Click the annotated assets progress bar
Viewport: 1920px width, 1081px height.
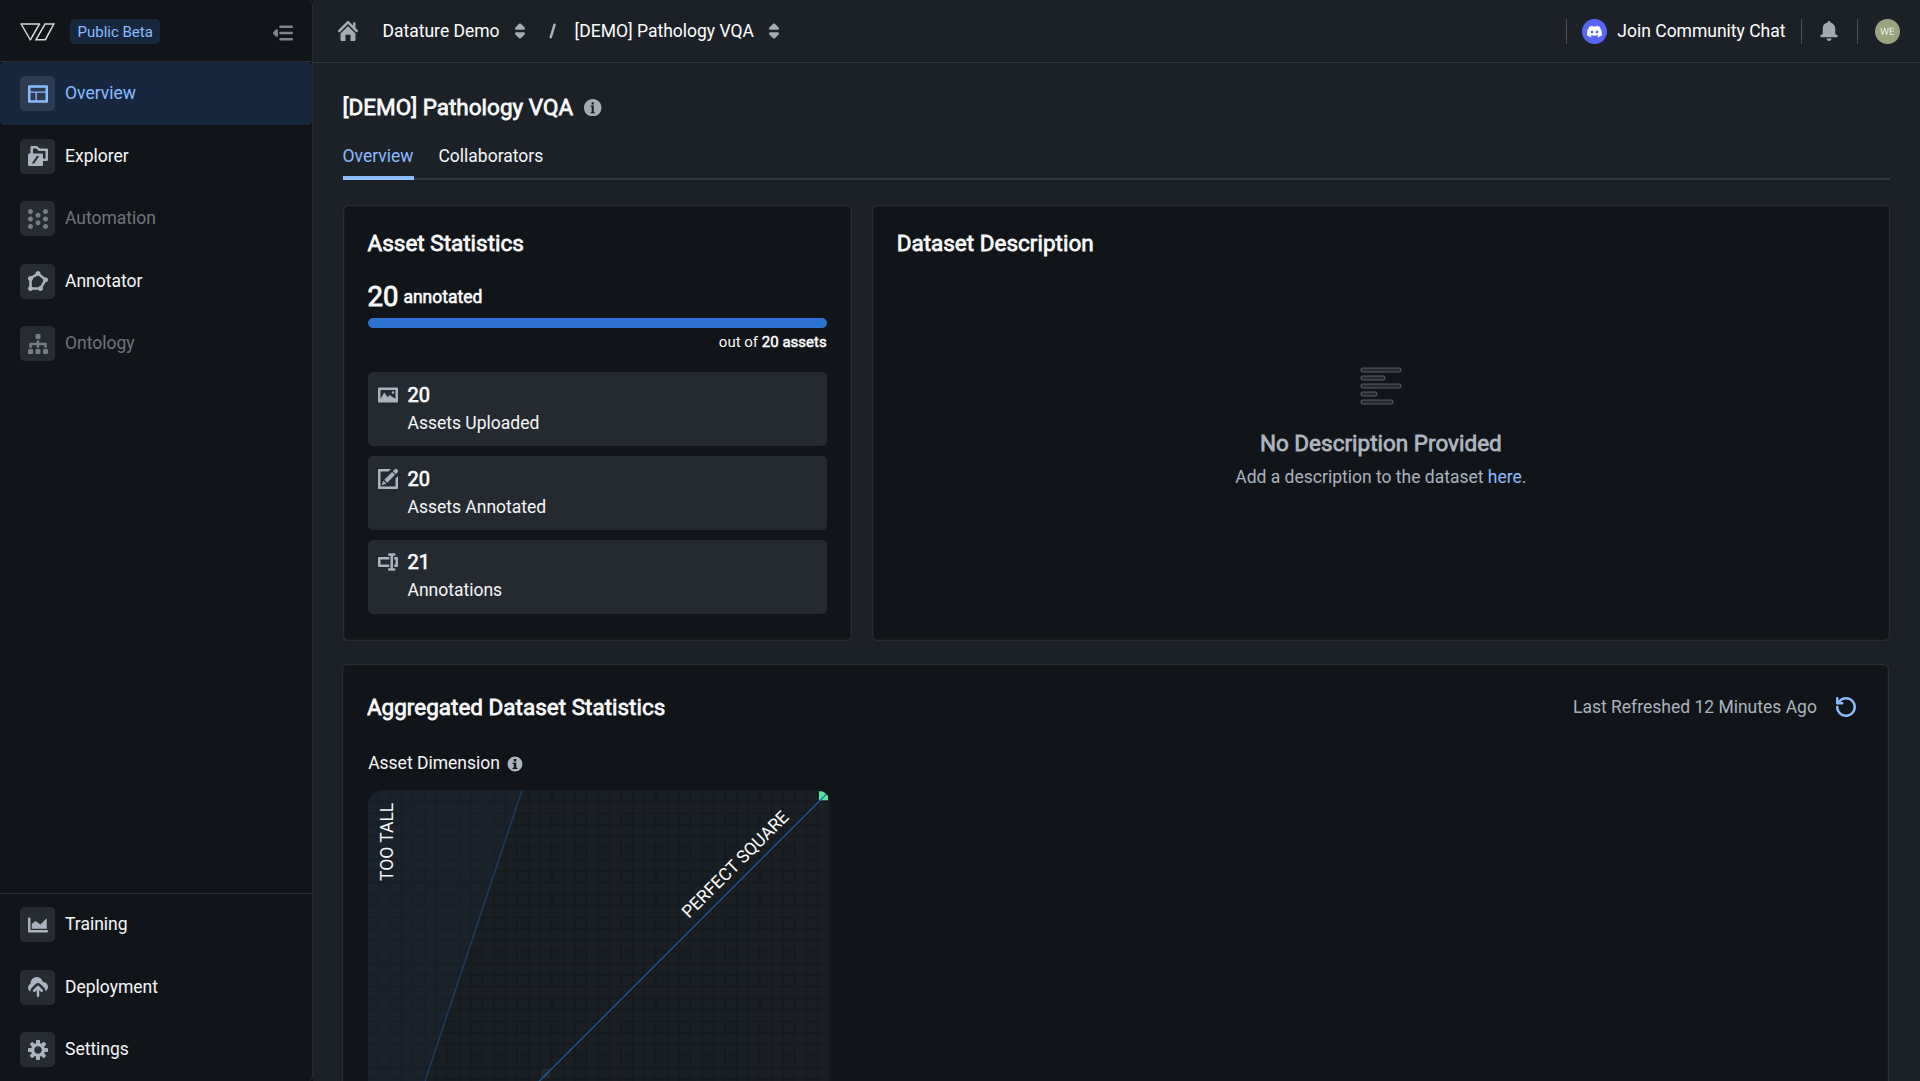point(597,323)
